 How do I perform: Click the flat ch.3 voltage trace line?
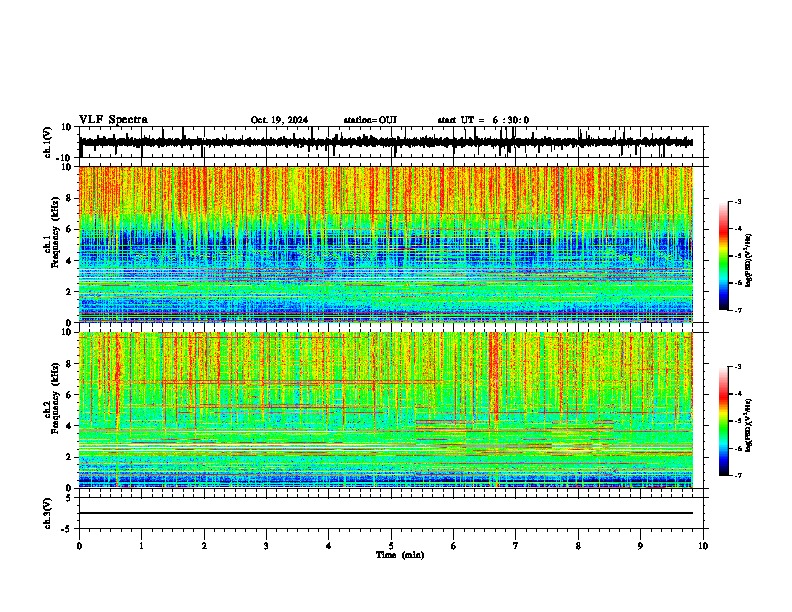pyautogui.click(x=385, y=513)
